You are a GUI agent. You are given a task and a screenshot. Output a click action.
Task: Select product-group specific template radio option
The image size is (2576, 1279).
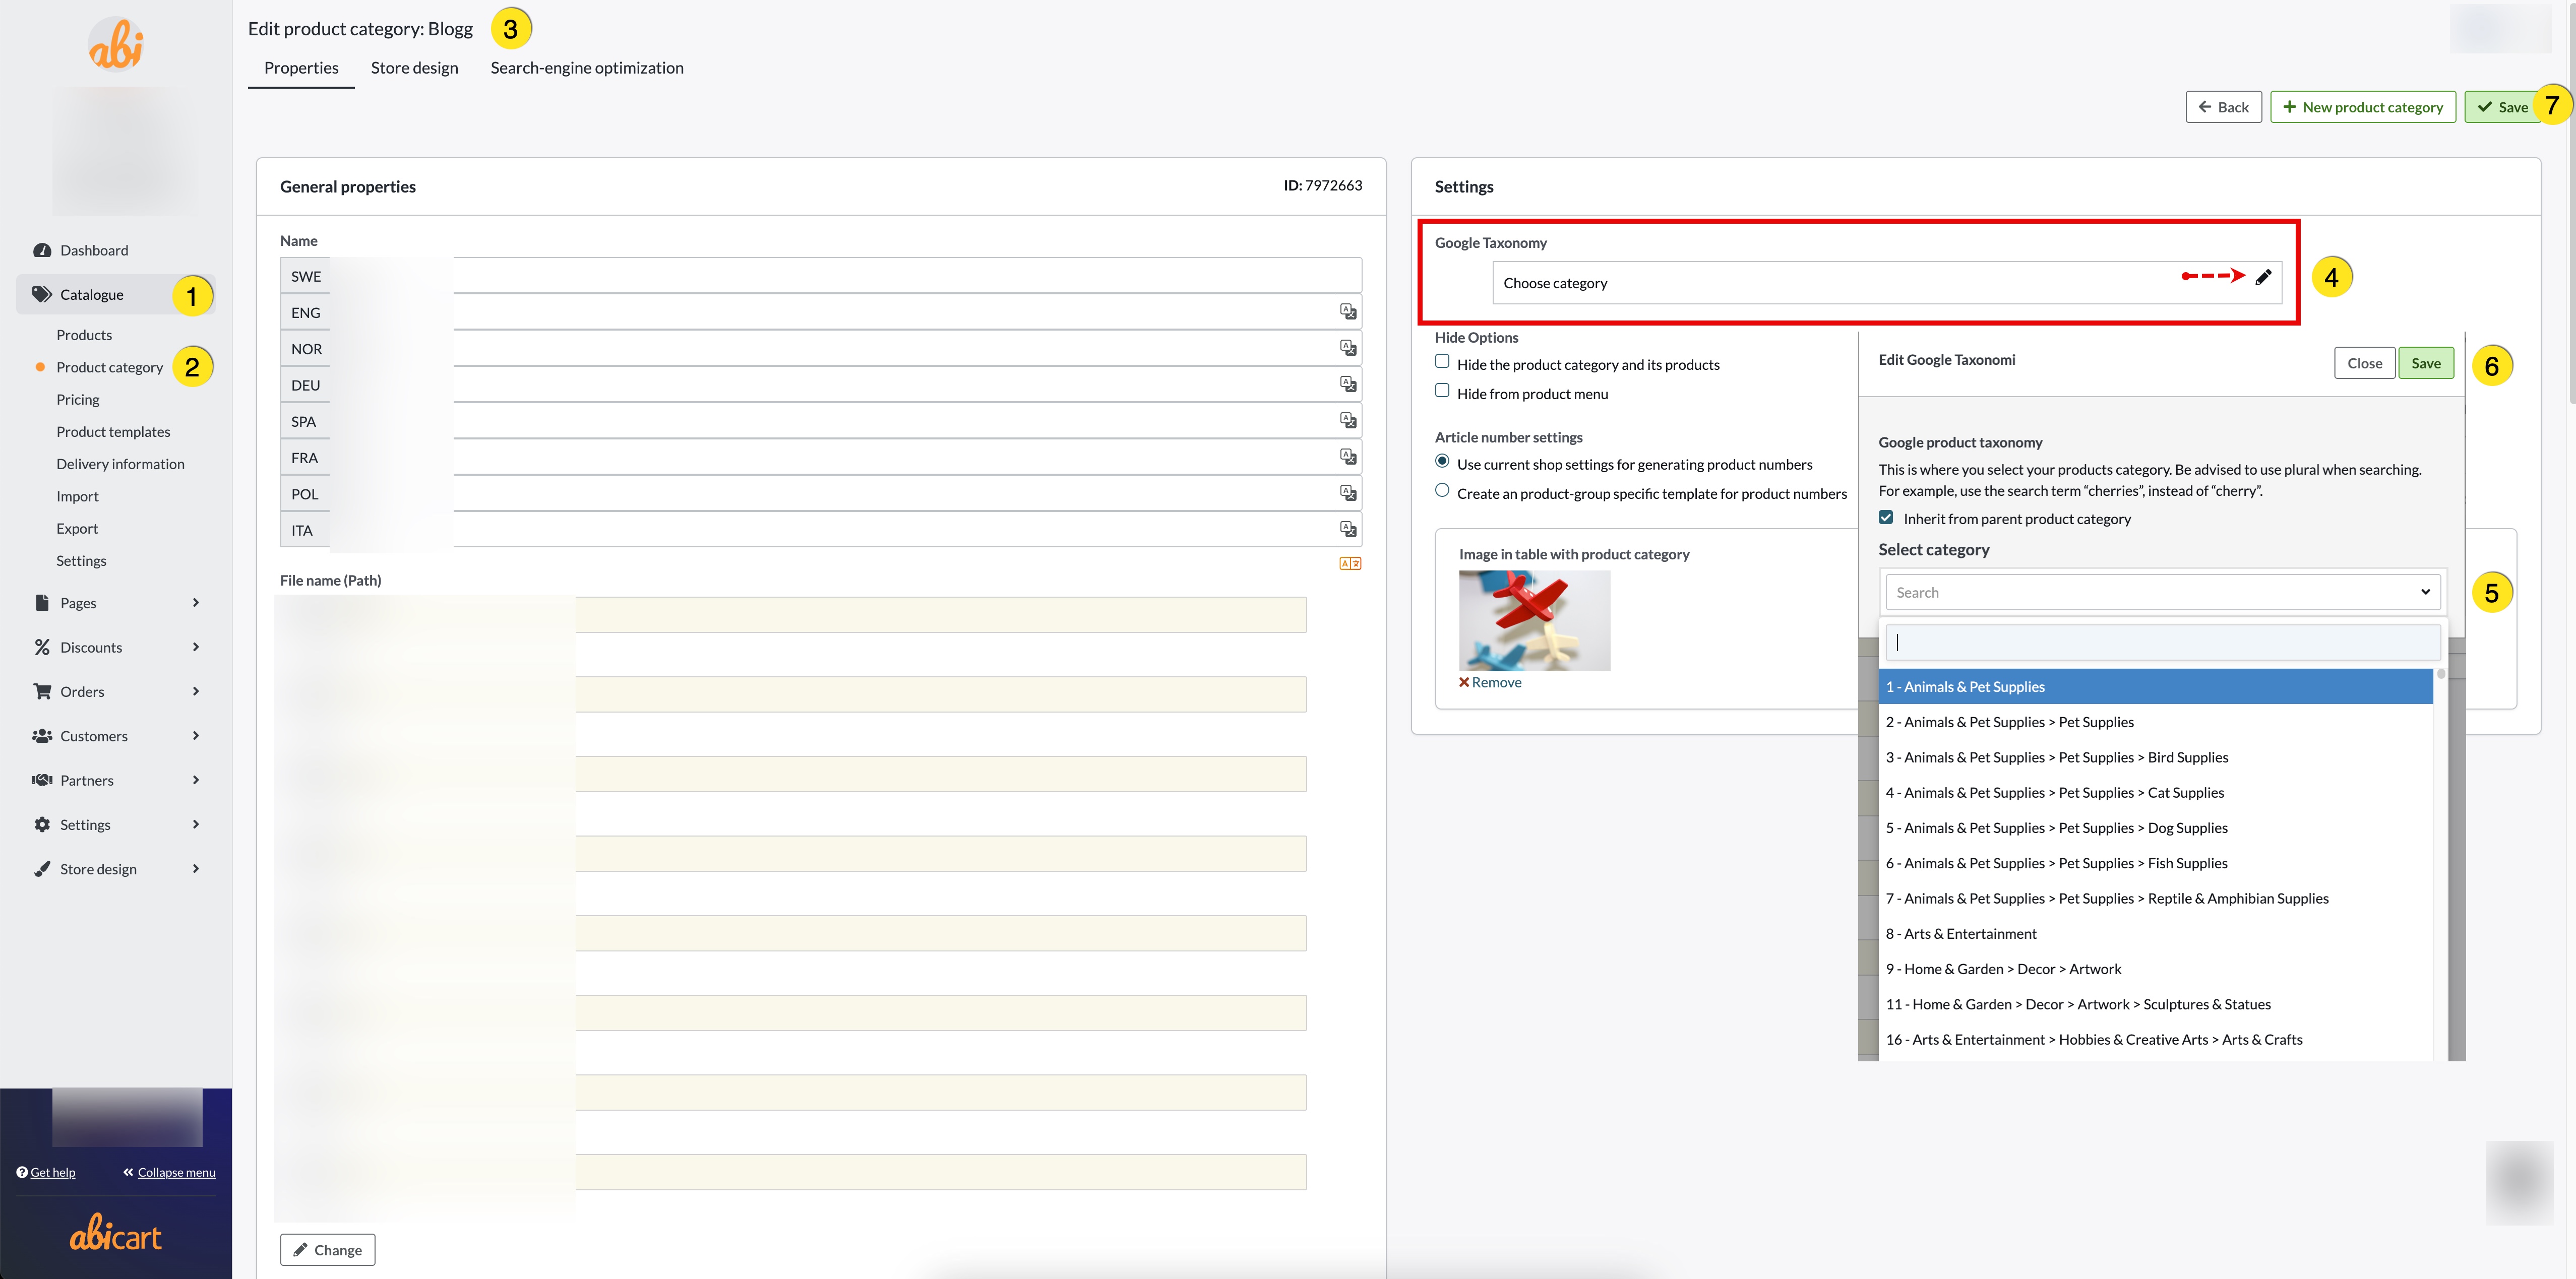tap(1442, 491)
